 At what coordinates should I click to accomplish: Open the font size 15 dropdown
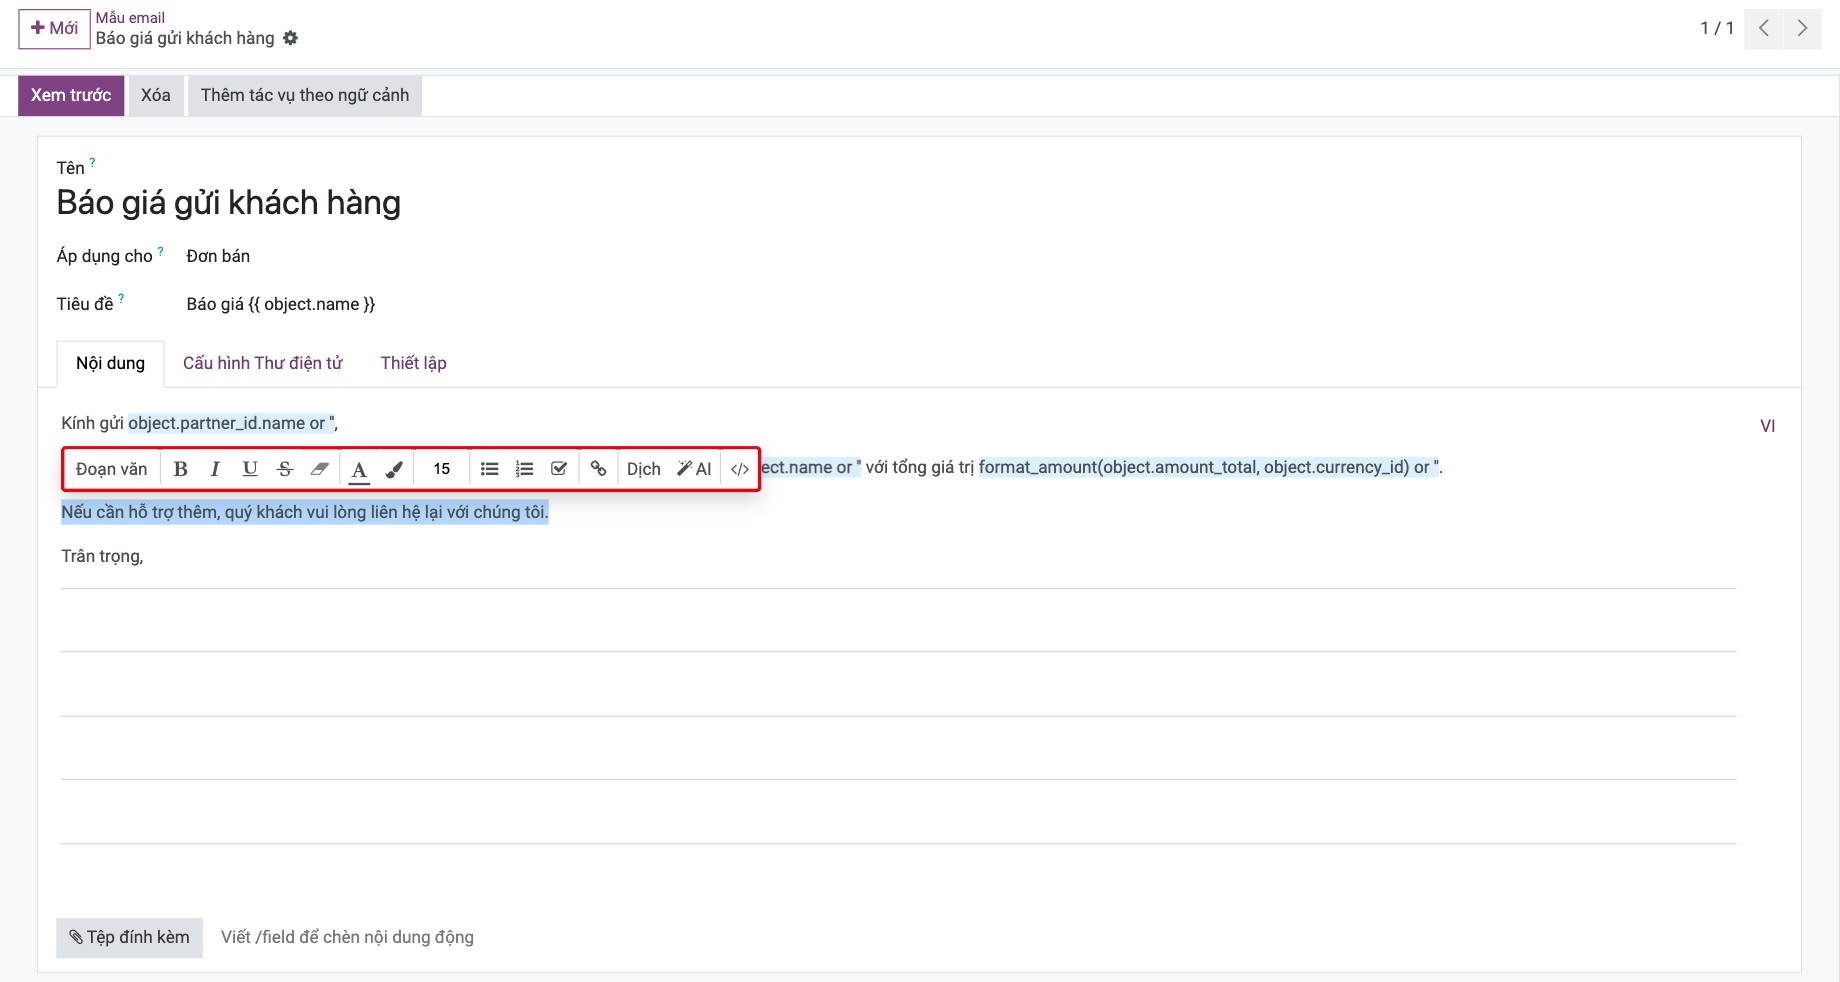(x=442, y=469)
